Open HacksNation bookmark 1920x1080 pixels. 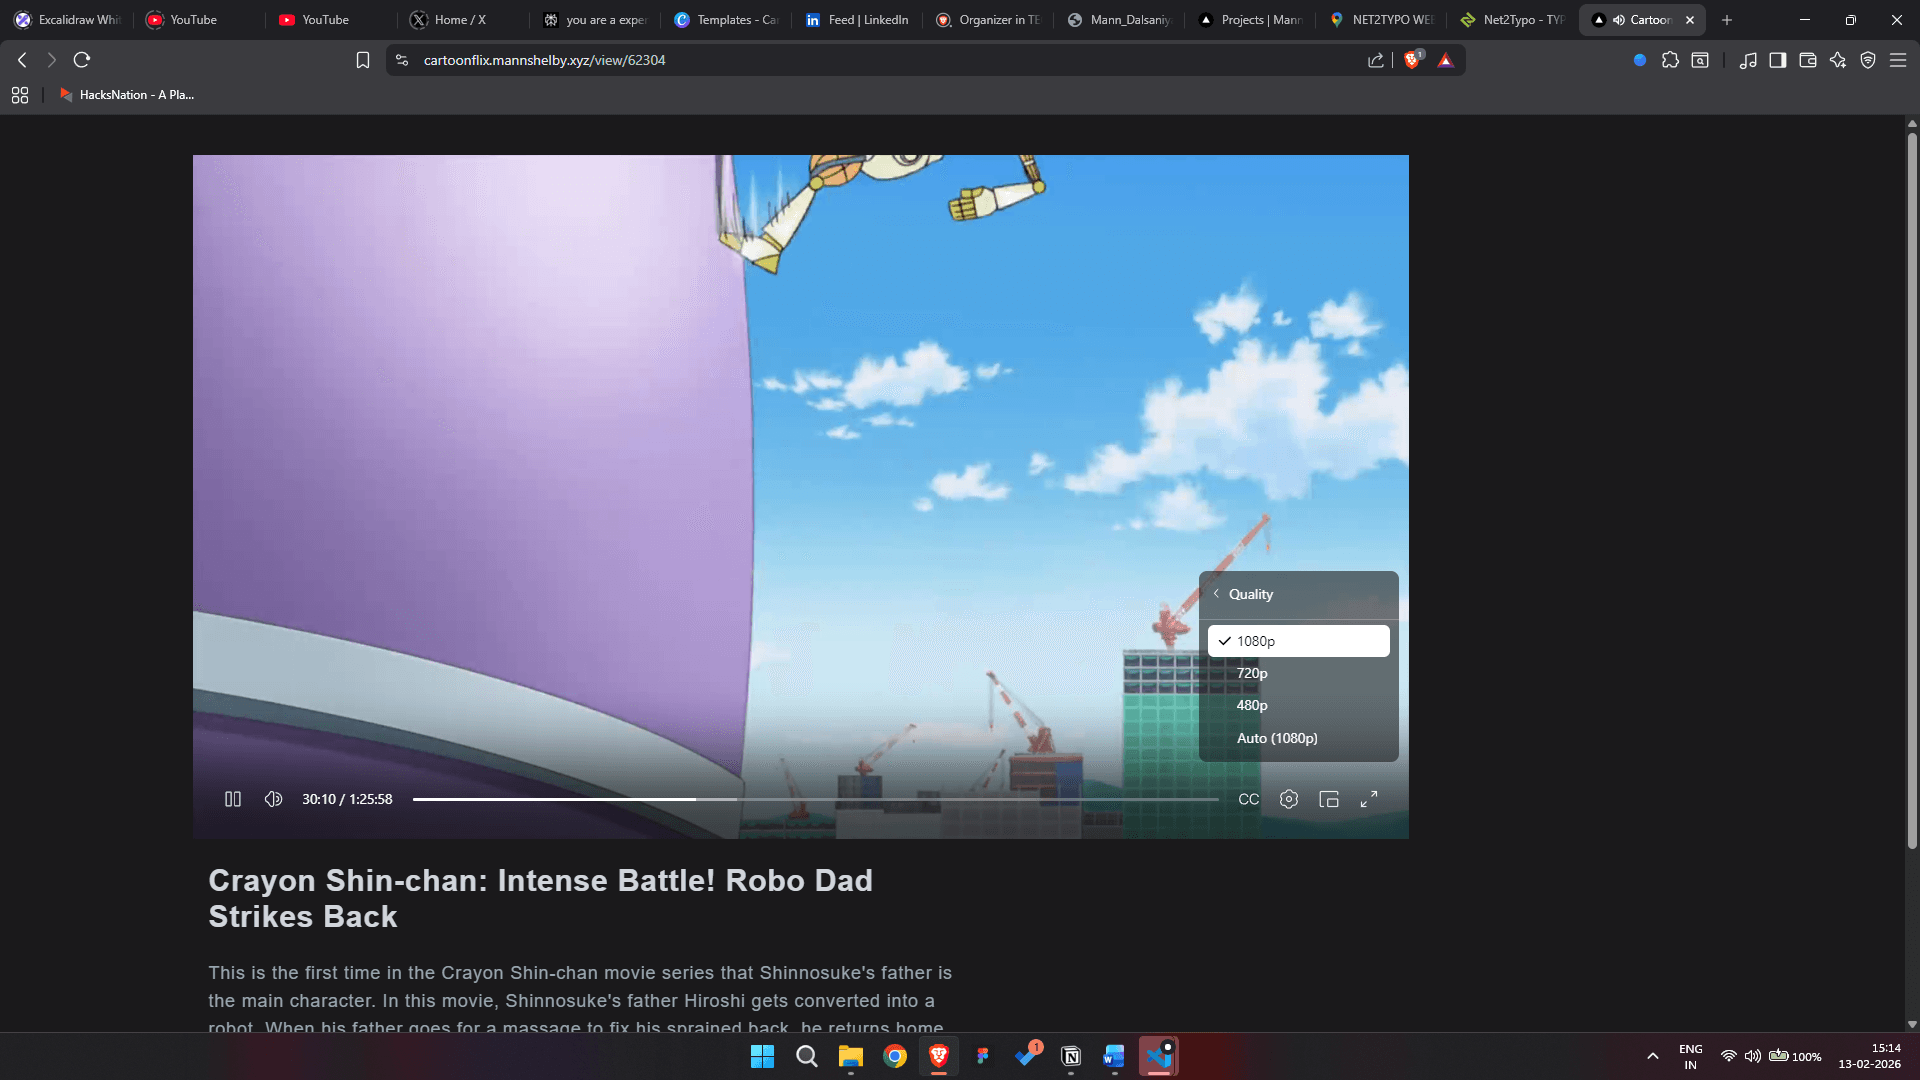[126, 95]
